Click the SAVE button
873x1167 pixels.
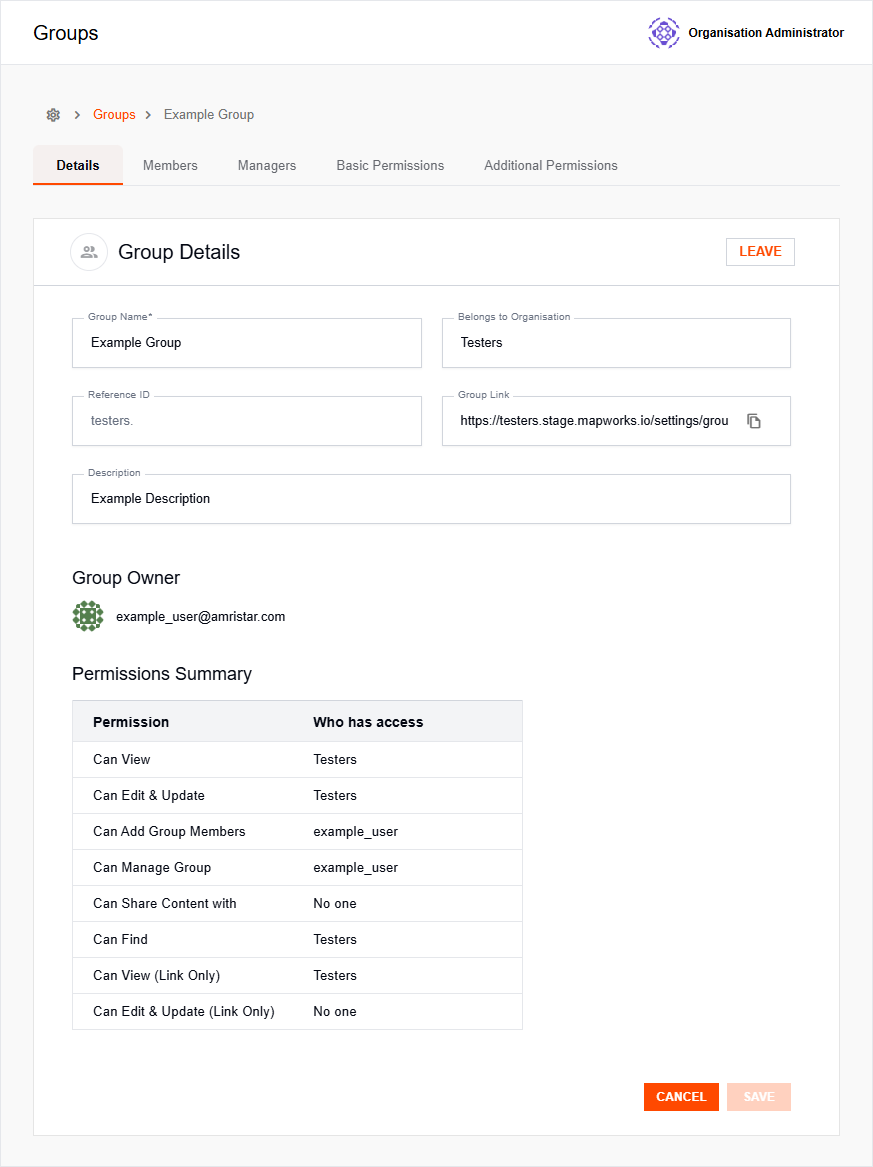tap(759, 1096)
